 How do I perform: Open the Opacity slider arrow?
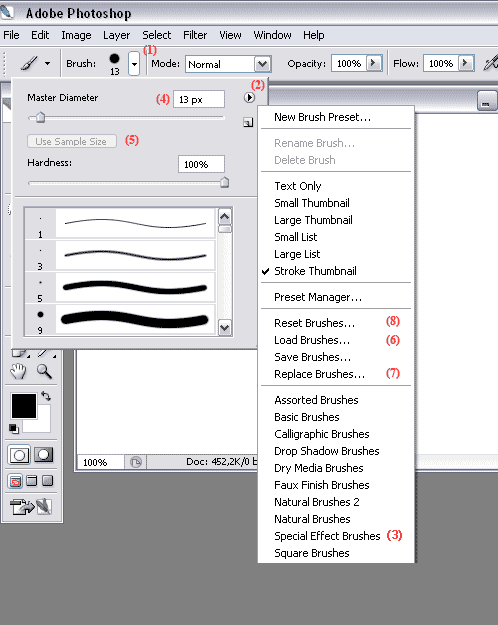pyautogui.click(x=374, y=63)
